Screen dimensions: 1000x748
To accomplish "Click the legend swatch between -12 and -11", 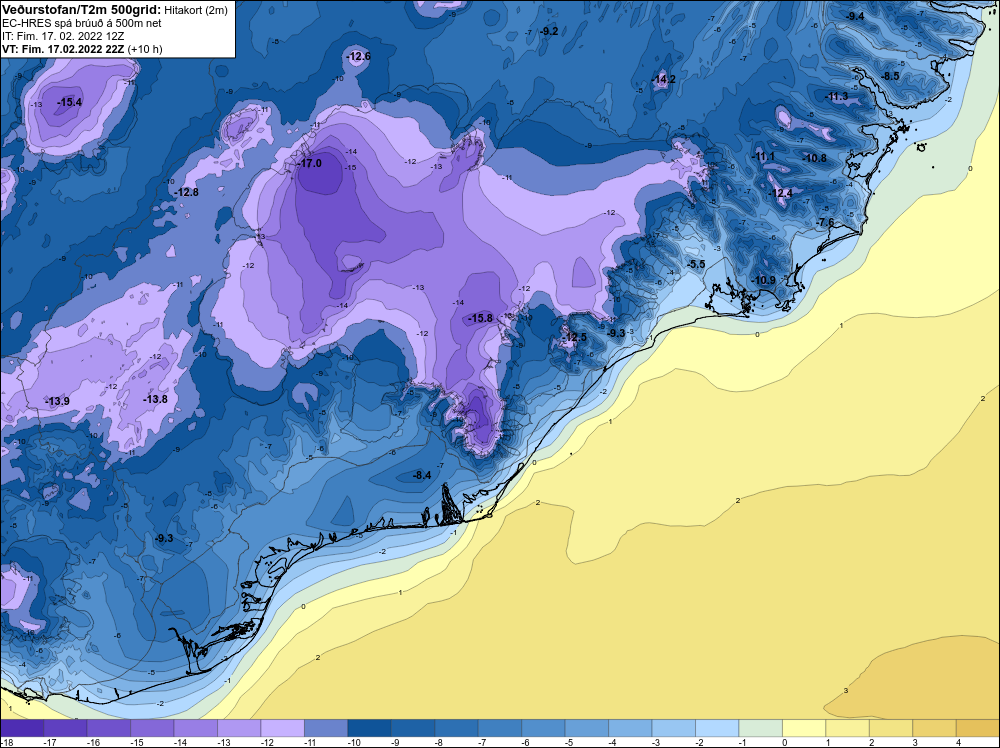I will tap(283, 728).
